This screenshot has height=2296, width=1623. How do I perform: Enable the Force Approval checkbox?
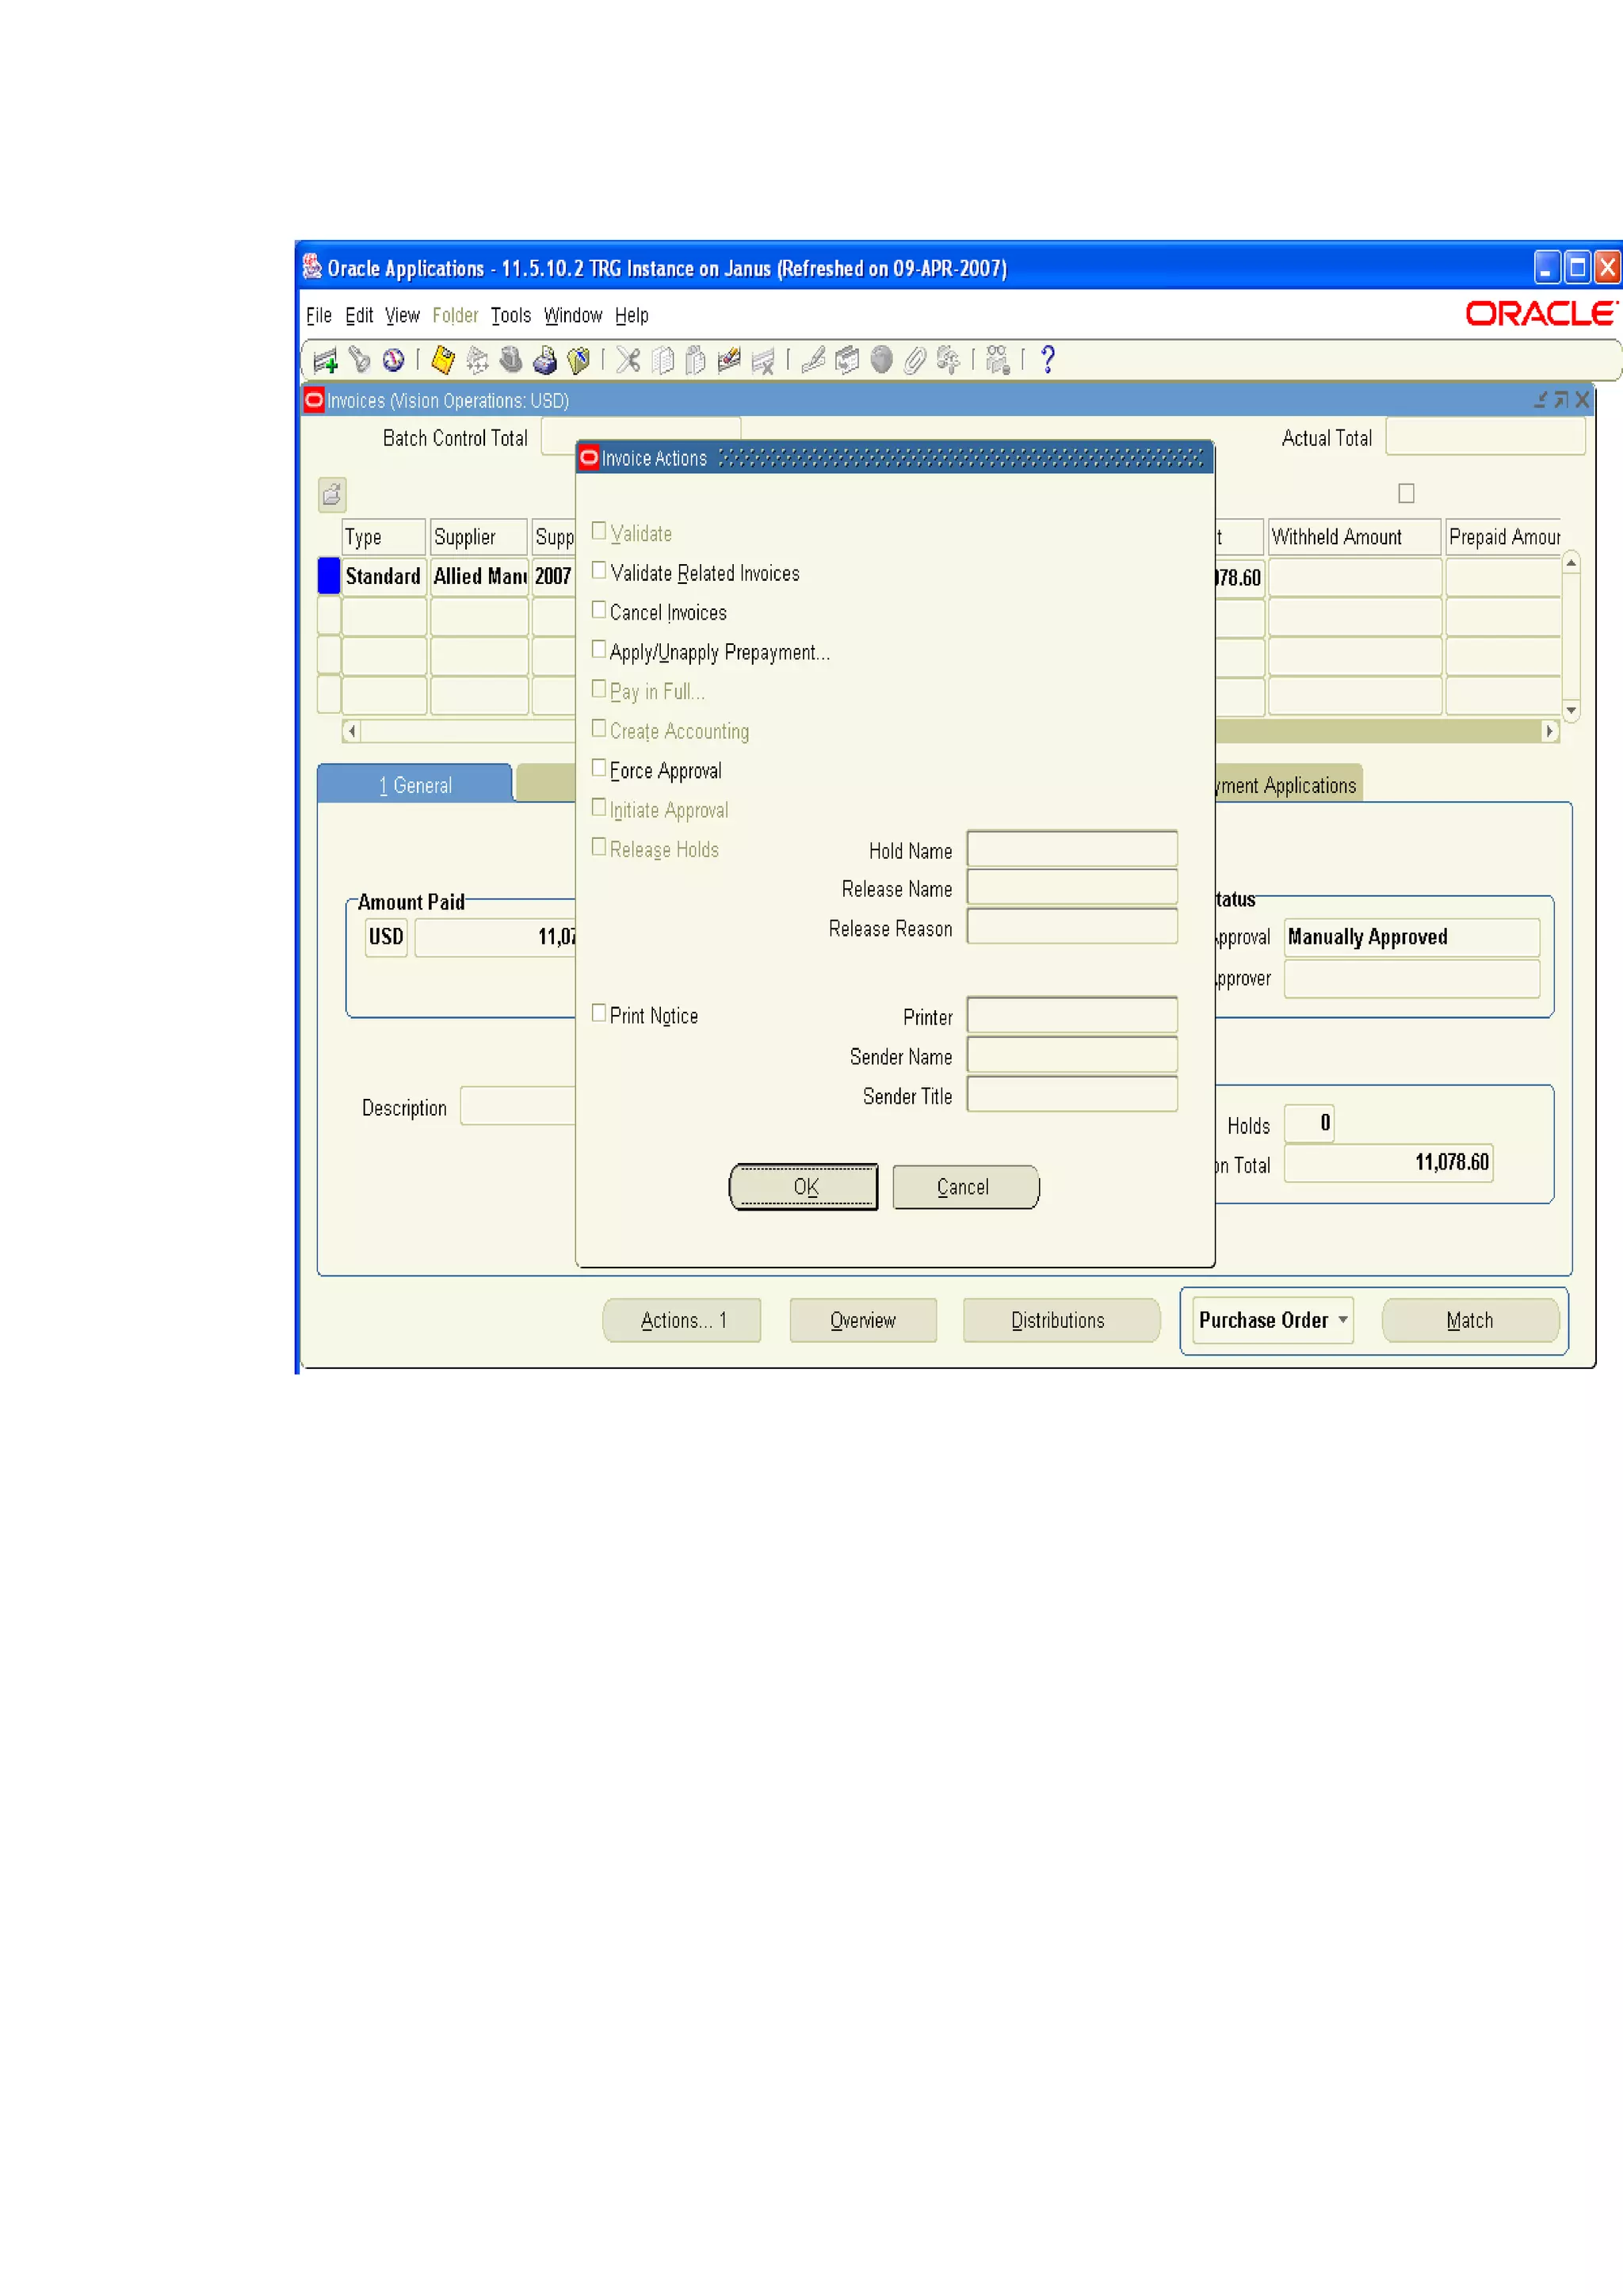pos(599,768)
